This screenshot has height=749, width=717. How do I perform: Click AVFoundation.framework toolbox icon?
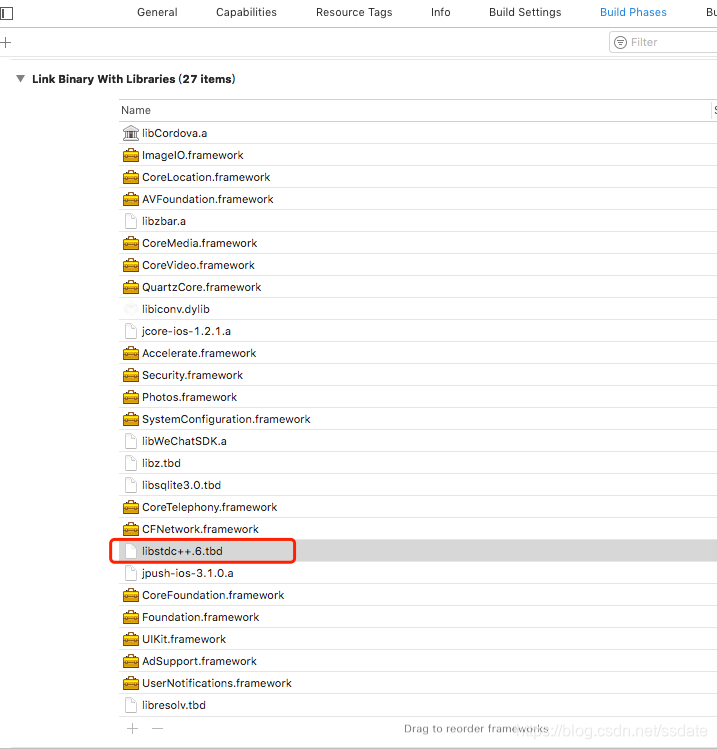point(130,199)
